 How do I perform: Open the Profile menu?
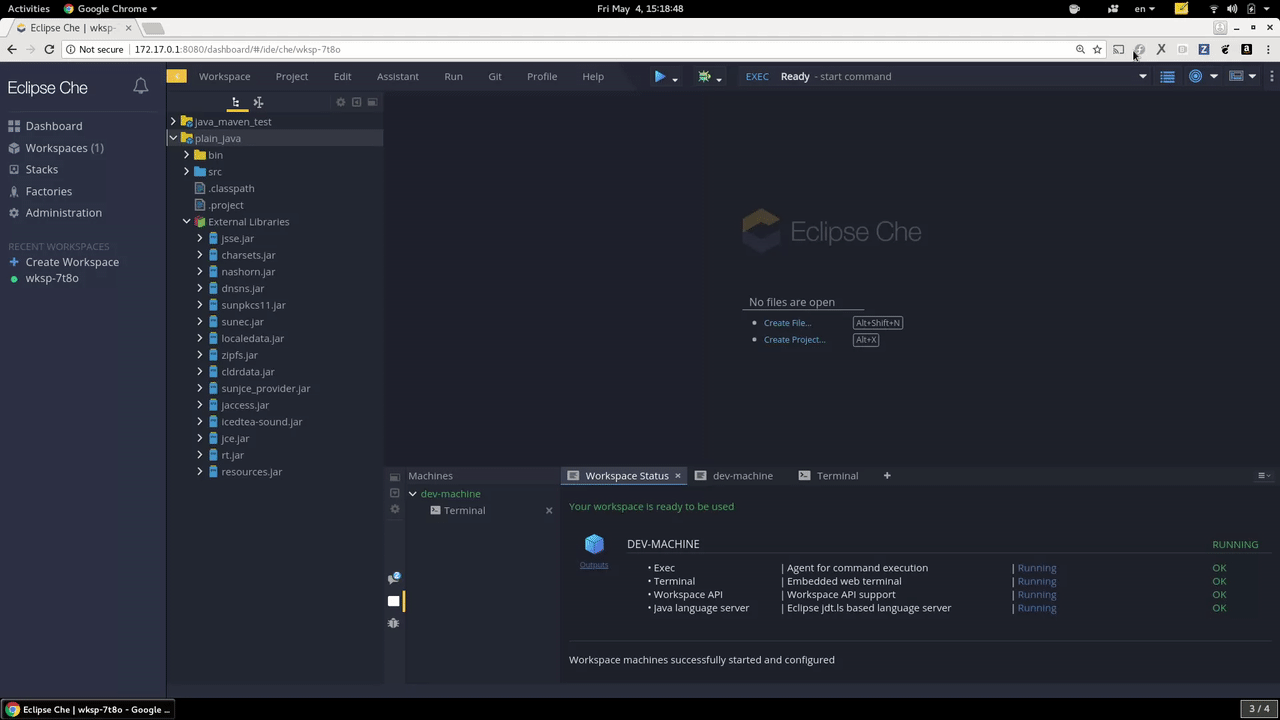point(542,76)
